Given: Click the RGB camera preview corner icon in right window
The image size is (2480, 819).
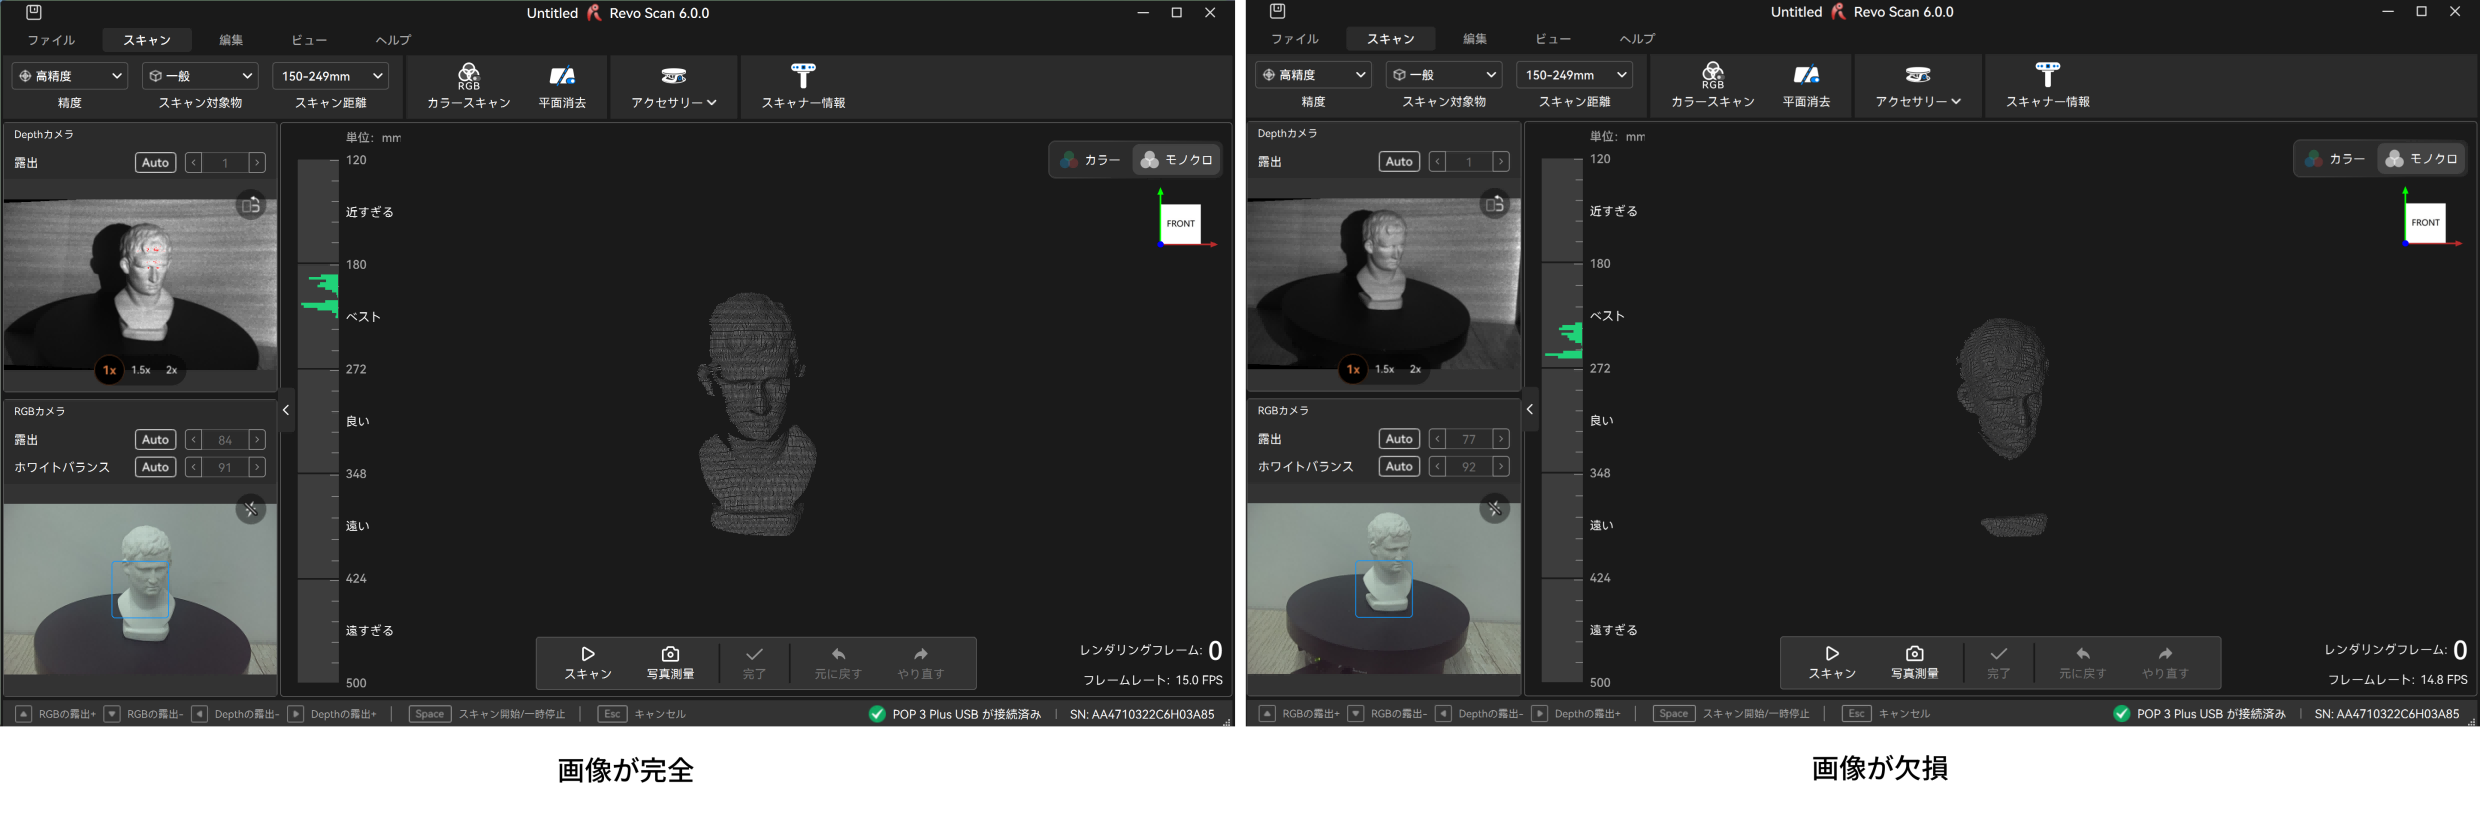Looking at the screenshot, I should coord(1494,509).
